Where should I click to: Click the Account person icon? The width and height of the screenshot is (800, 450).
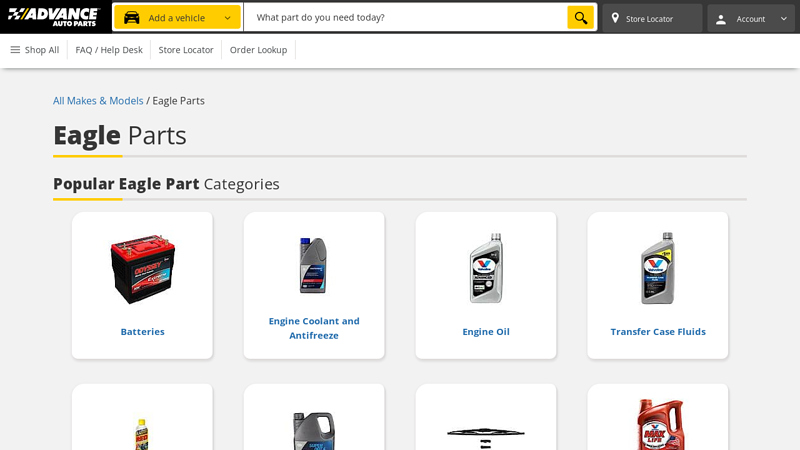tap(720, 19)
